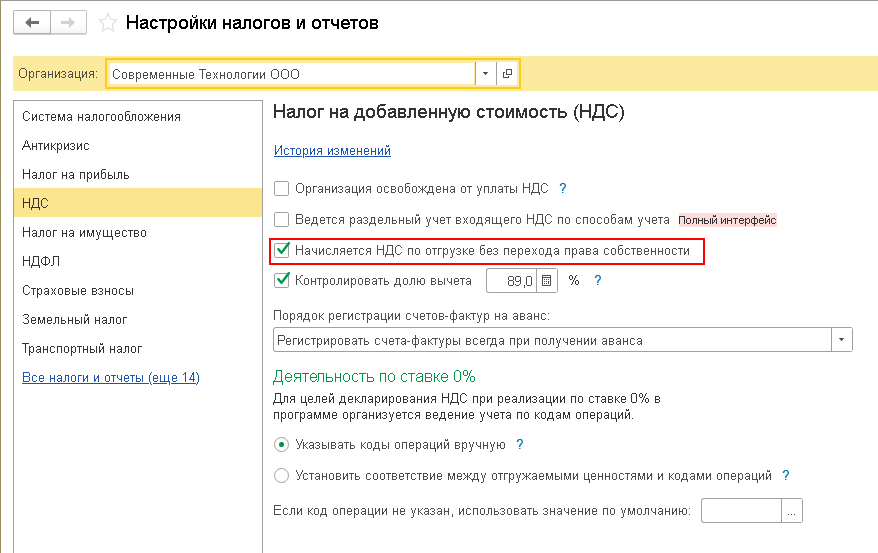Expand advance invoice registration order dropdown
Image resolution: width=878 pixels, height=553 pixels.
[x=842, y=341]
